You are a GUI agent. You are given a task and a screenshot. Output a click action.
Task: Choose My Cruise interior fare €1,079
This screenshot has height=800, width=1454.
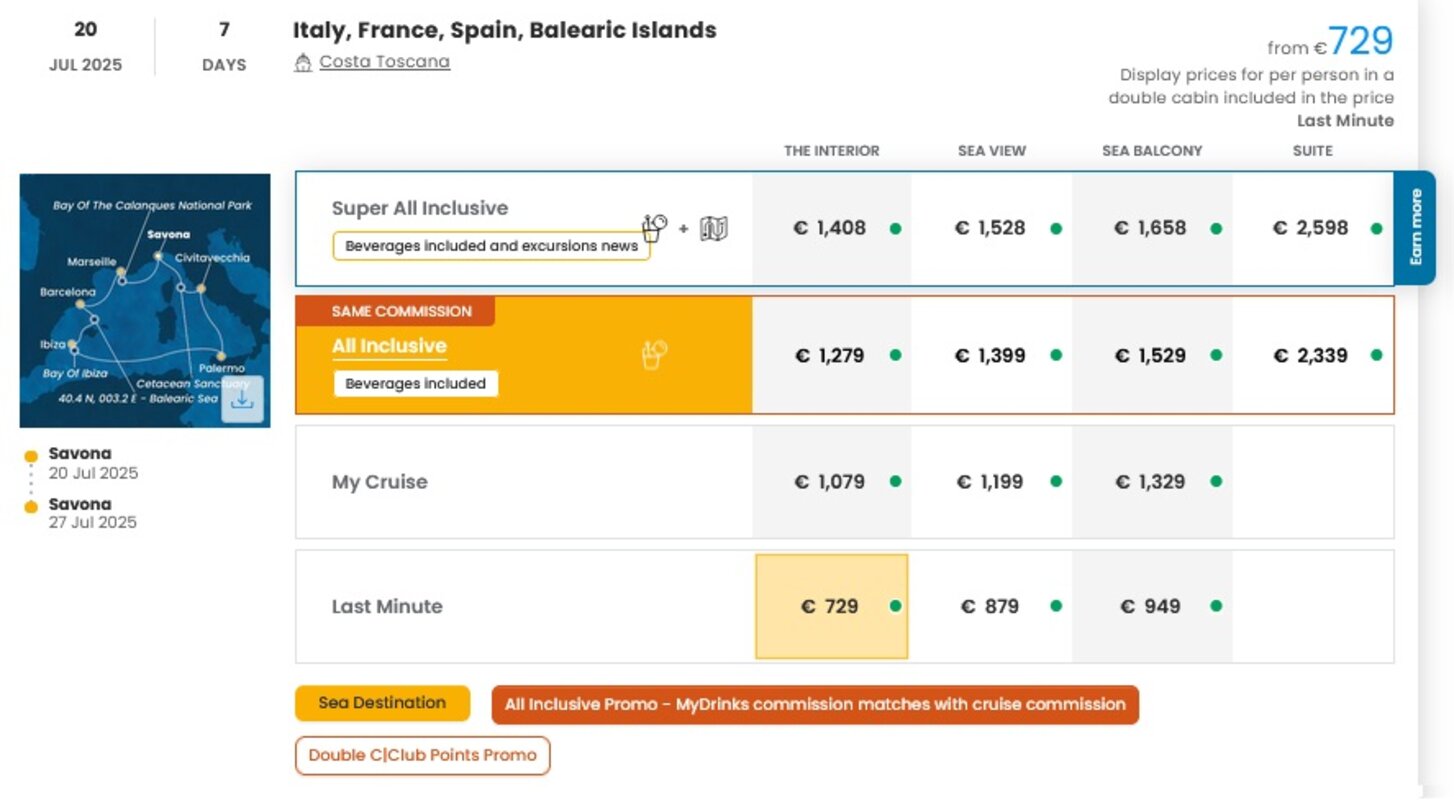pos(831,482)
